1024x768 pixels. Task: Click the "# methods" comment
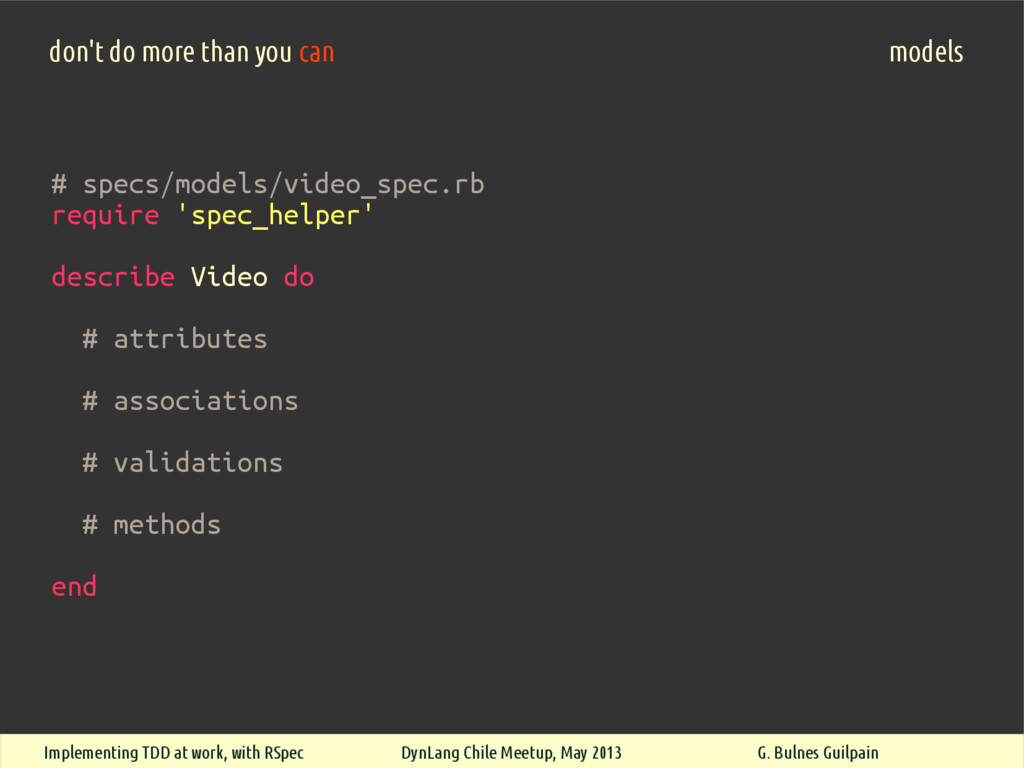coord(152,525)
